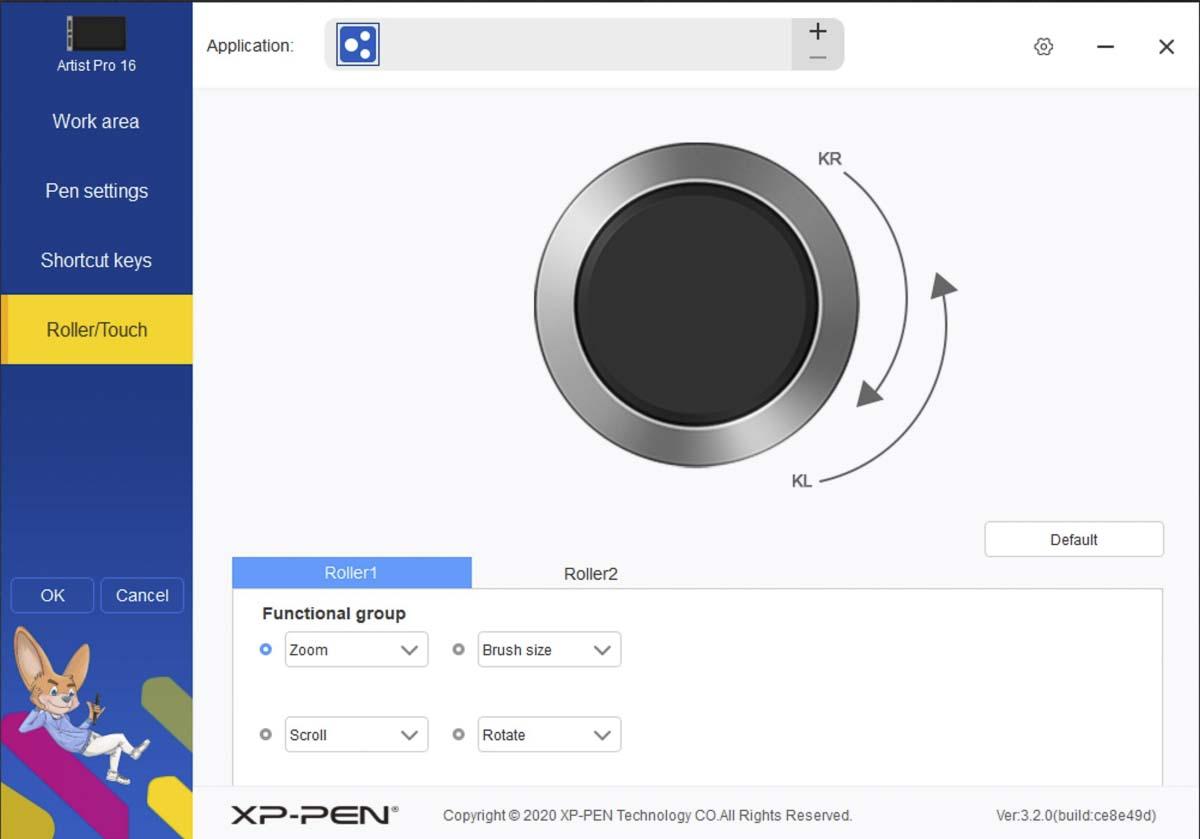Select the Zoom radio button
This screenshot has width=1200, height=839.
tap(266, 649)
